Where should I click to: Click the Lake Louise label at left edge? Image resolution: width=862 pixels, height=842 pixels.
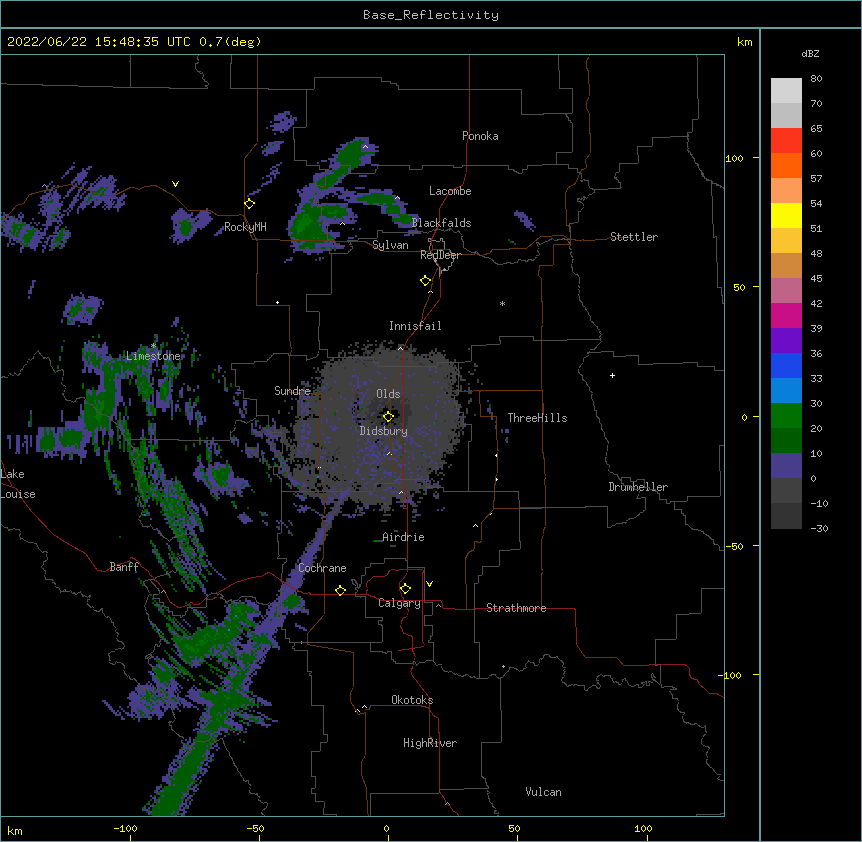tap(18, 484)
